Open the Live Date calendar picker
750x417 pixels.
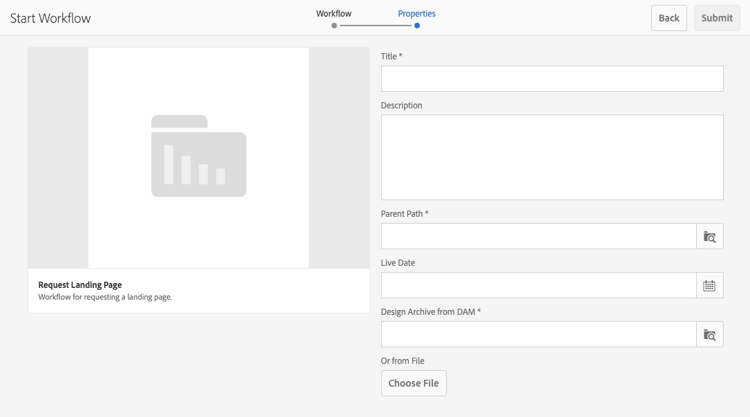[710, 285]
